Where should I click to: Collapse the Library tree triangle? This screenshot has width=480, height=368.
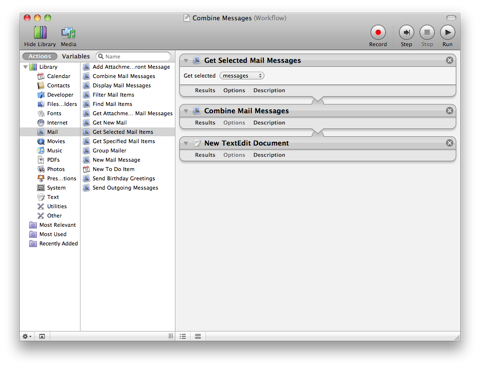25,67
